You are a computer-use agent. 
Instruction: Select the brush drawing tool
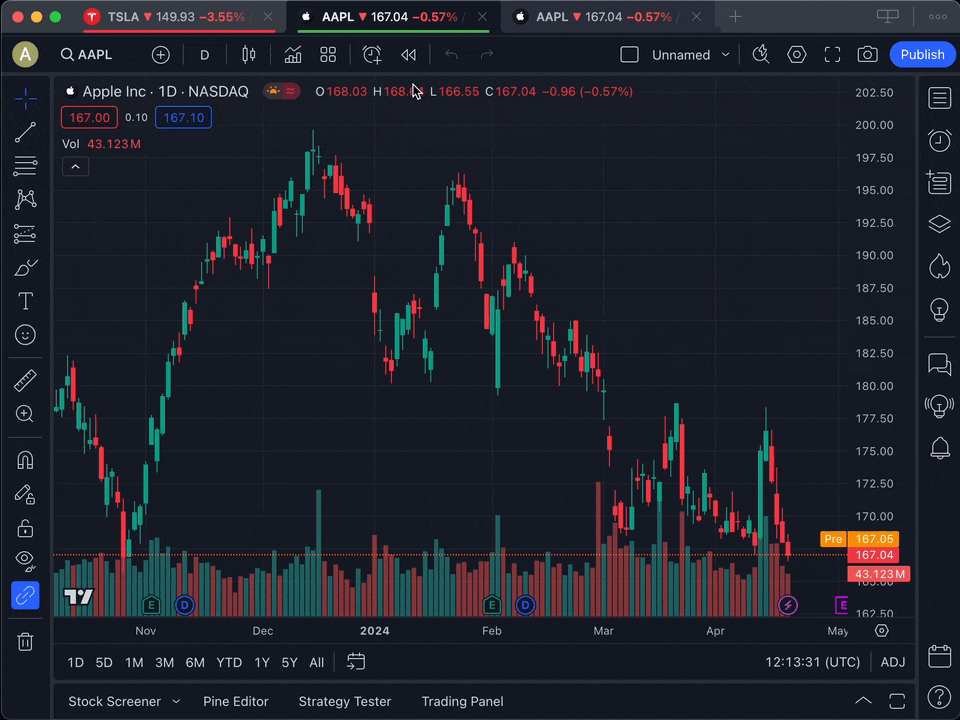pyautogui.click(x=25, y=268)
